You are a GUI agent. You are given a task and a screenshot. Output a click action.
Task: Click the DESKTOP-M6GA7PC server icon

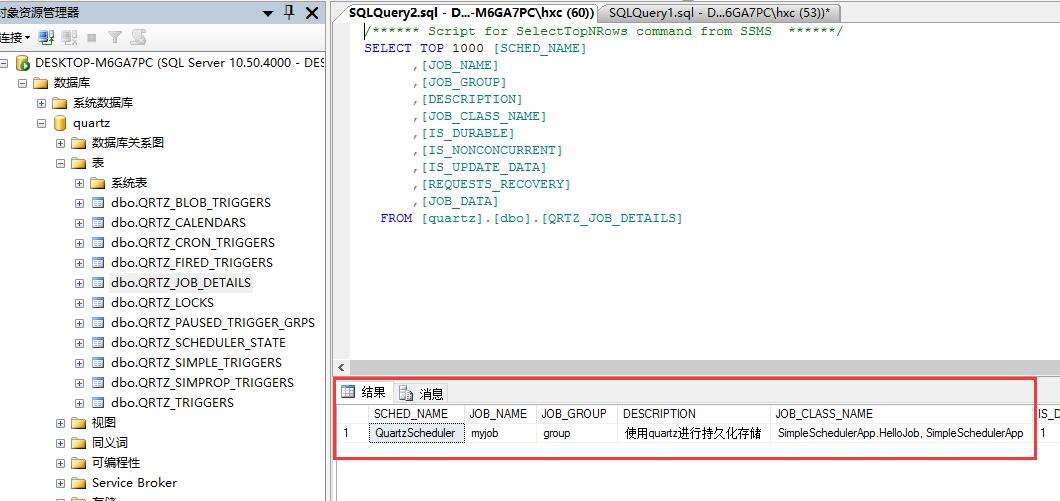pyautogui.click(x=23, y=64)
